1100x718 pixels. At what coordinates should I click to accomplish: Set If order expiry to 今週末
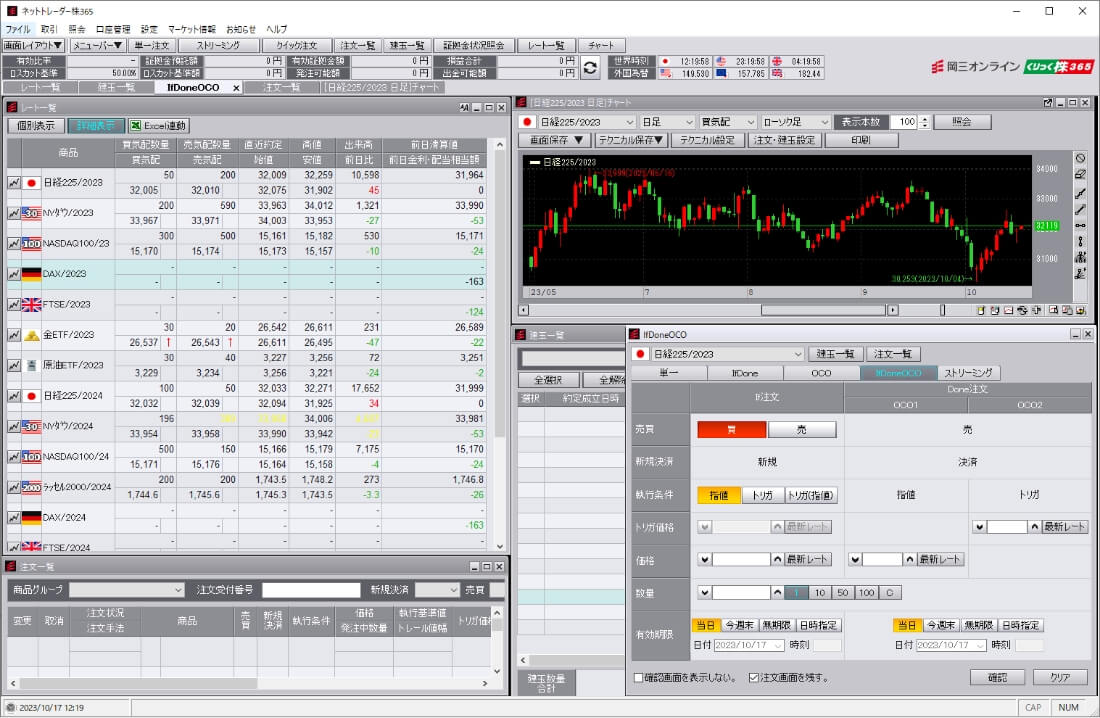739,625
